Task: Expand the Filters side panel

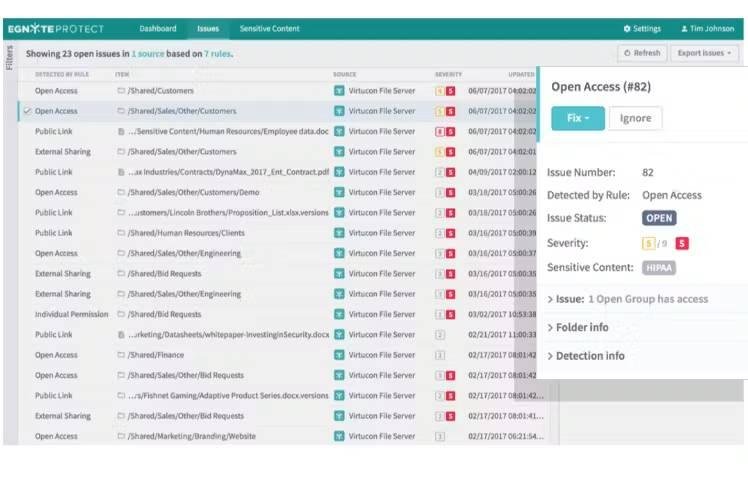Action: coord(10,58)
